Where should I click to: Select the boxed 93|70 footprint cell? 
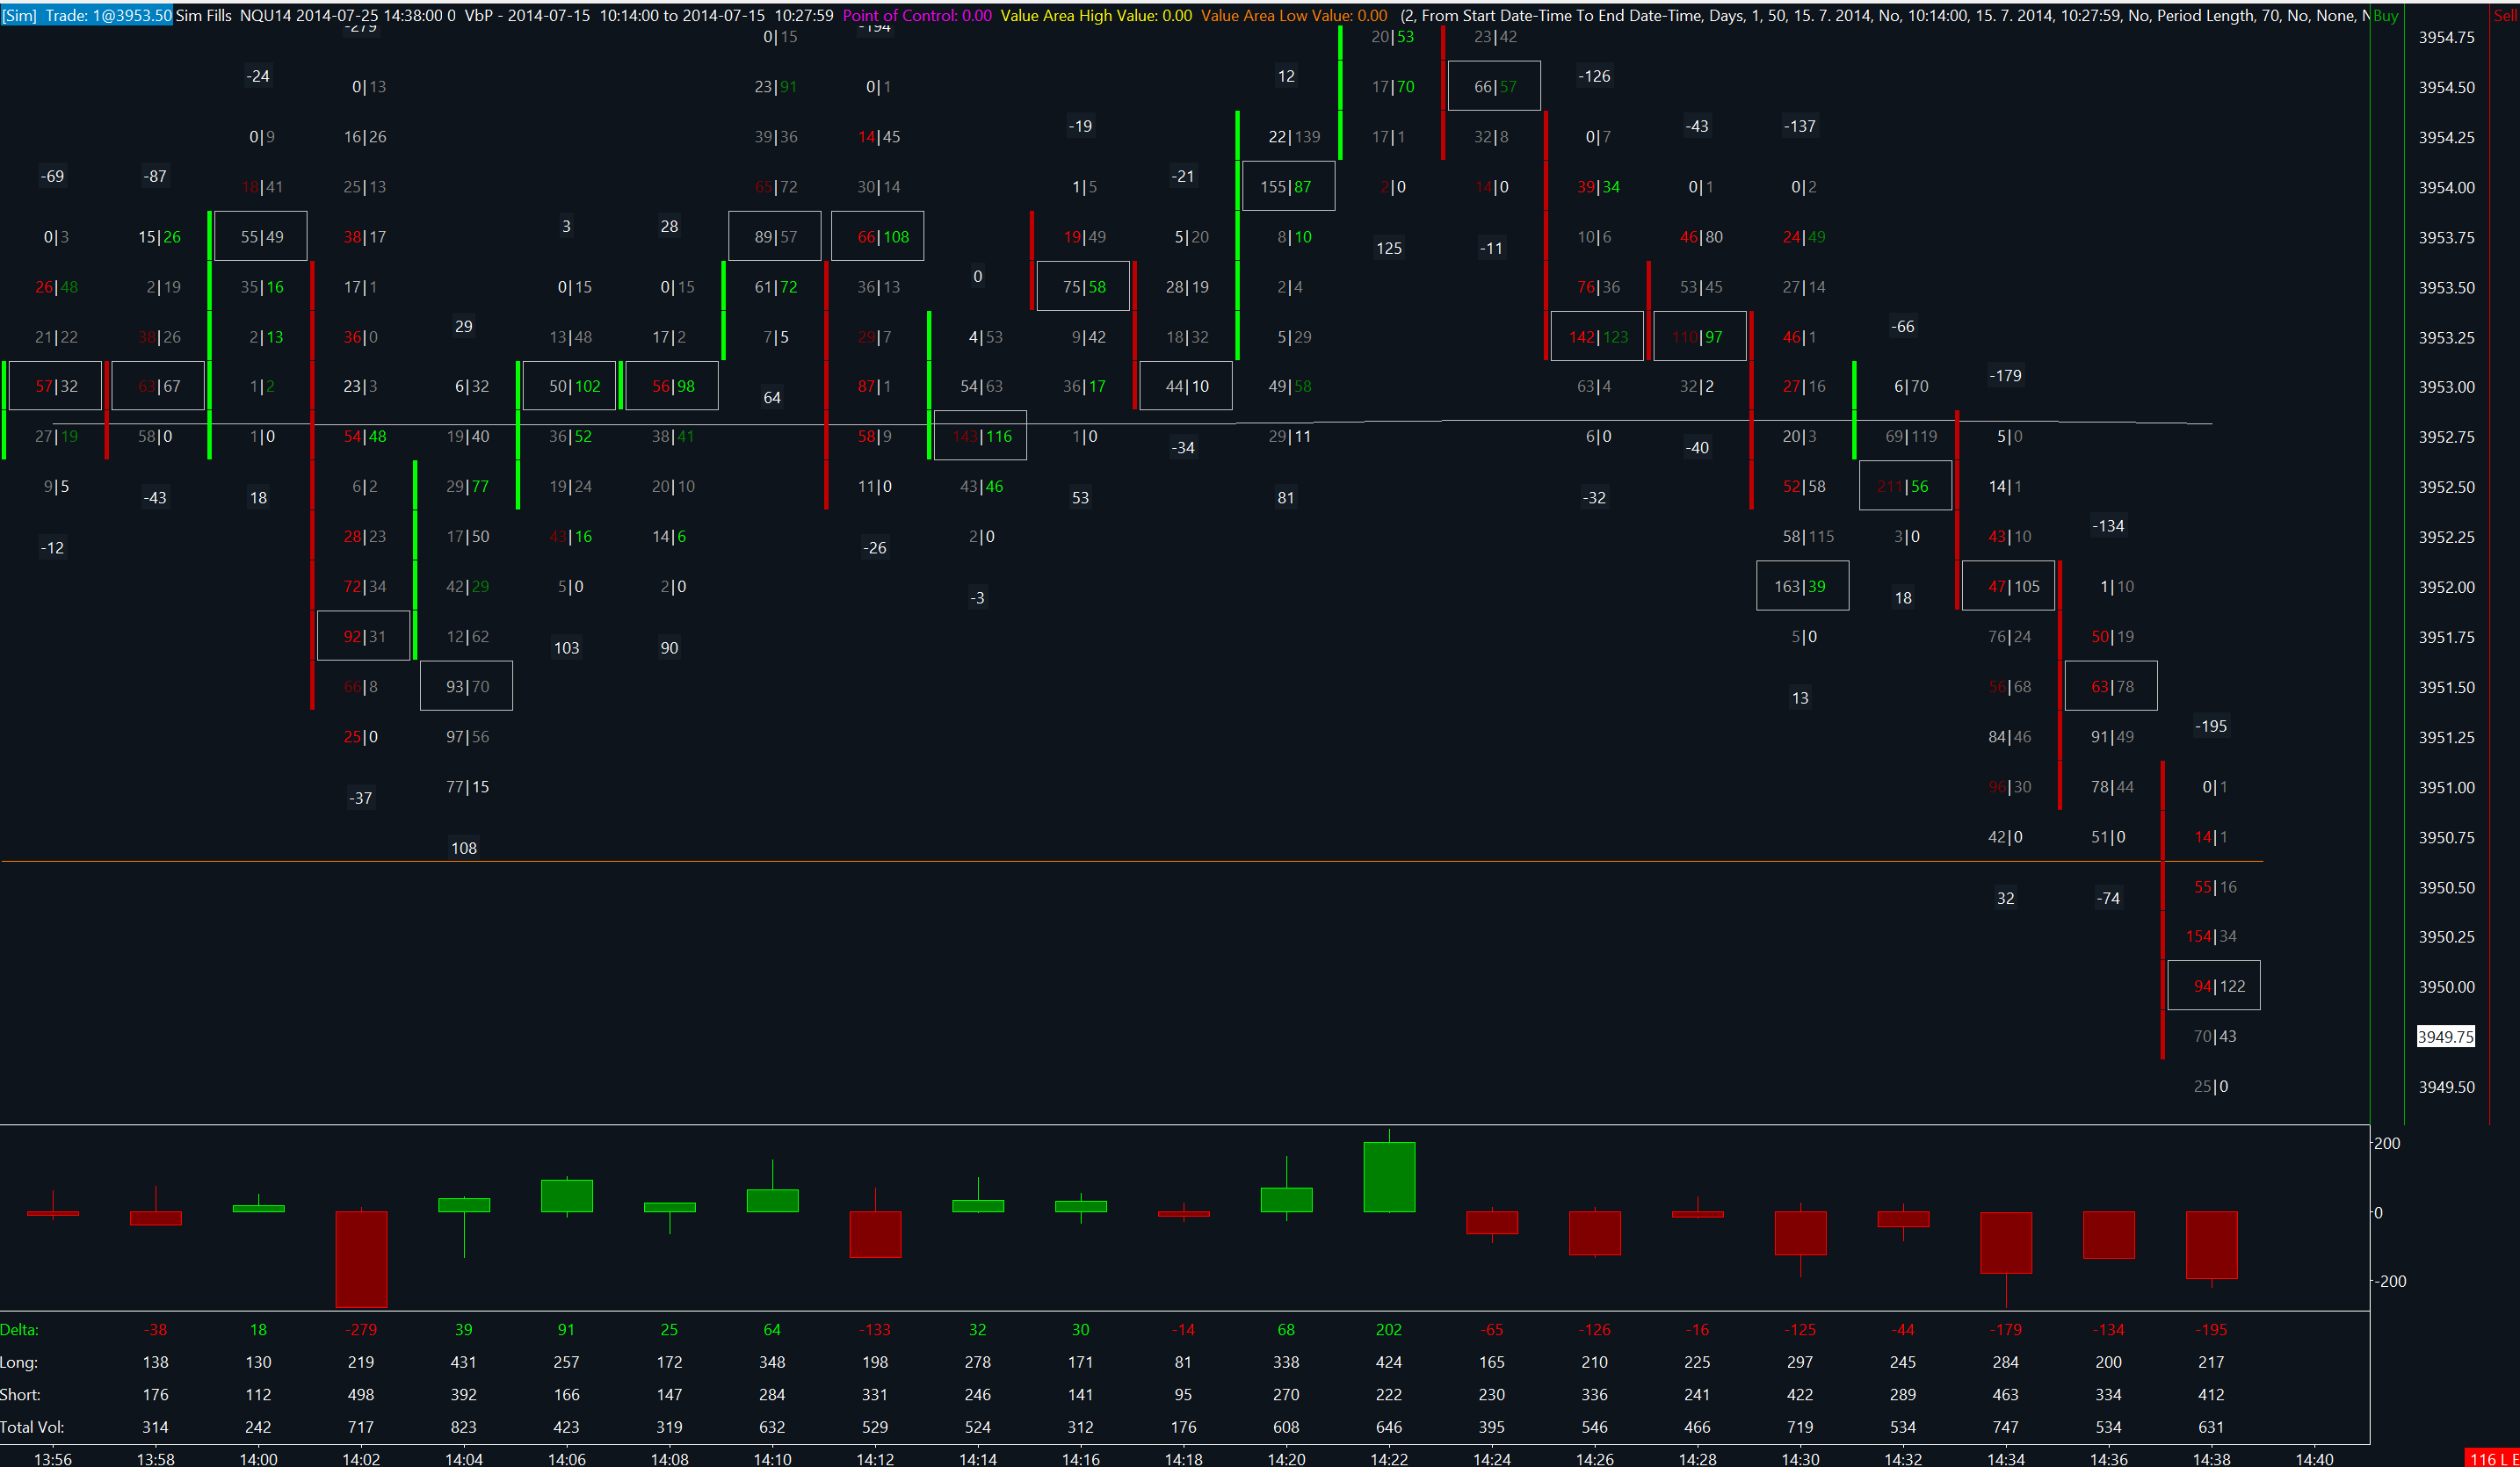coord(467,686)
